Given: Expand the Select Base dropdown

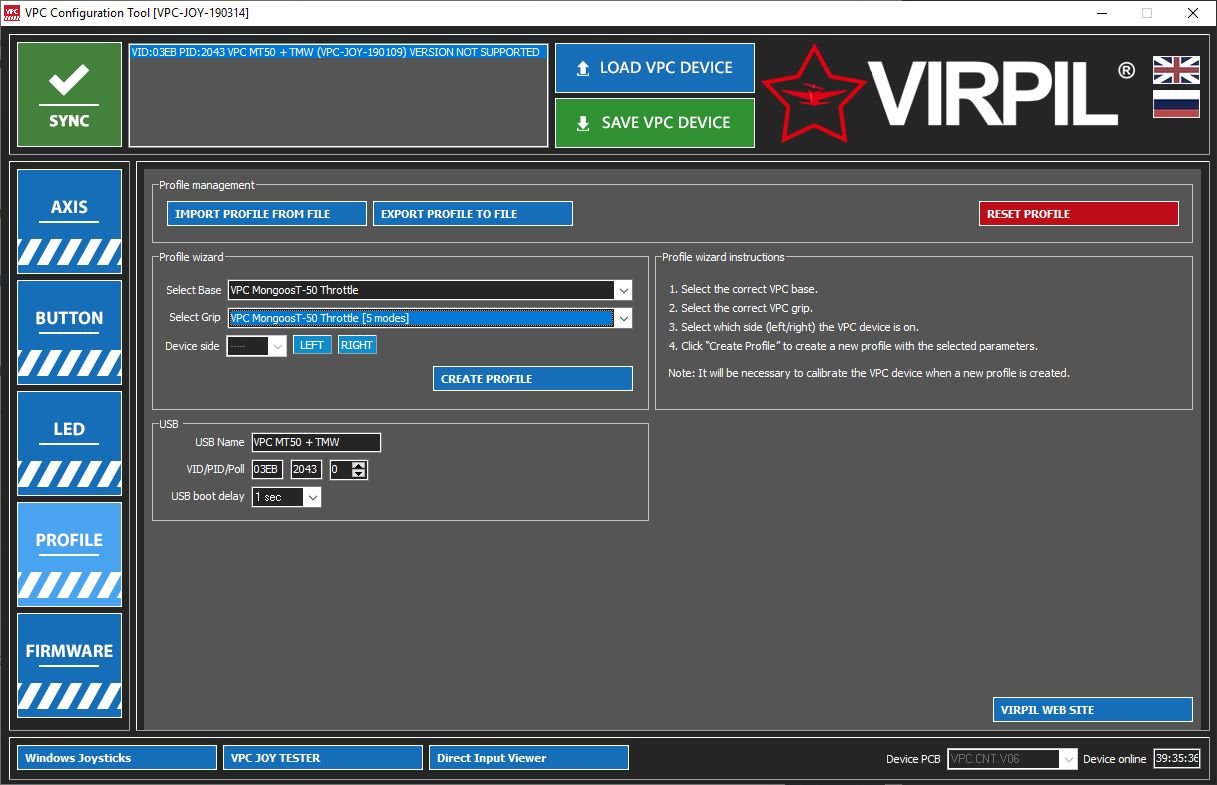Looking at the screenshot, I should tap(623, 290).
